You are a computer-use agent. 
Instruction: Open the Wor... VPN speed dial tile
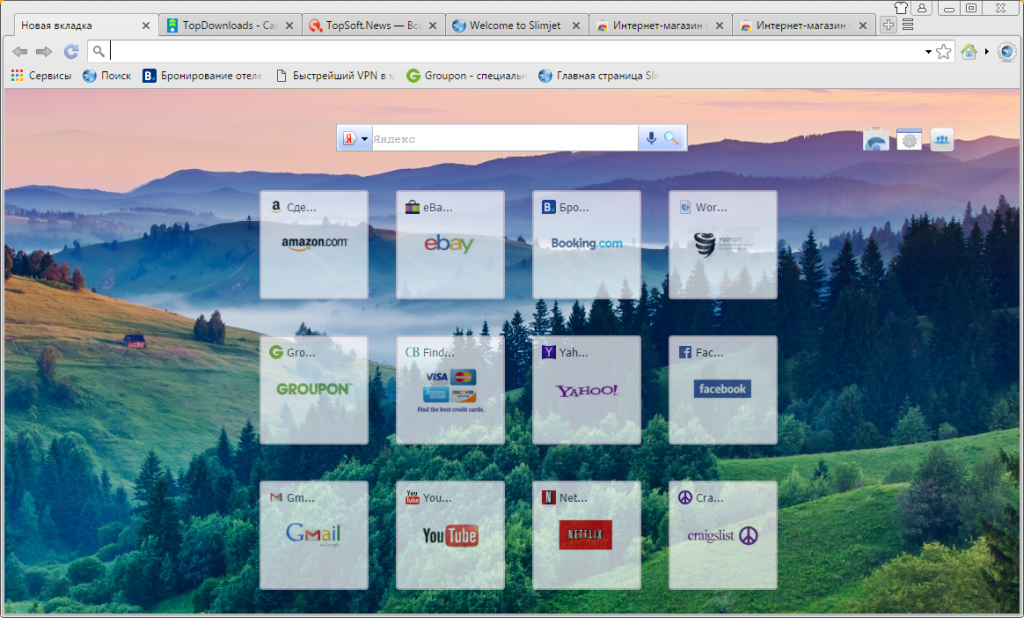point(723,244)
